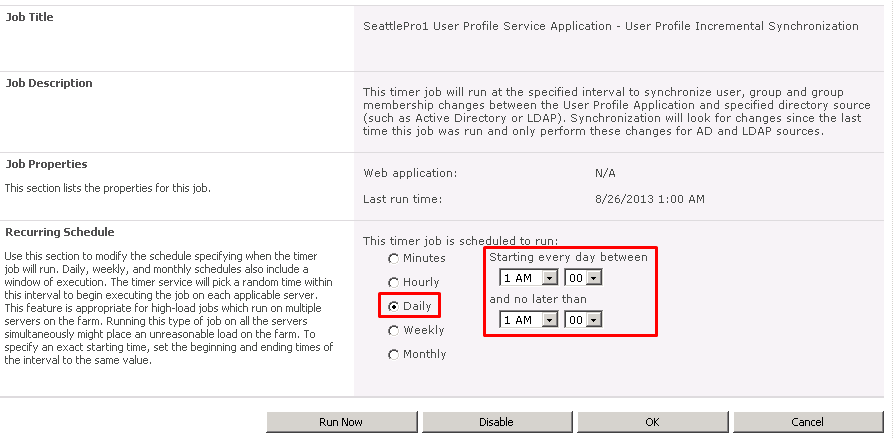Click the Web application N/A value
Screen dimensions: 893x439
605,173
